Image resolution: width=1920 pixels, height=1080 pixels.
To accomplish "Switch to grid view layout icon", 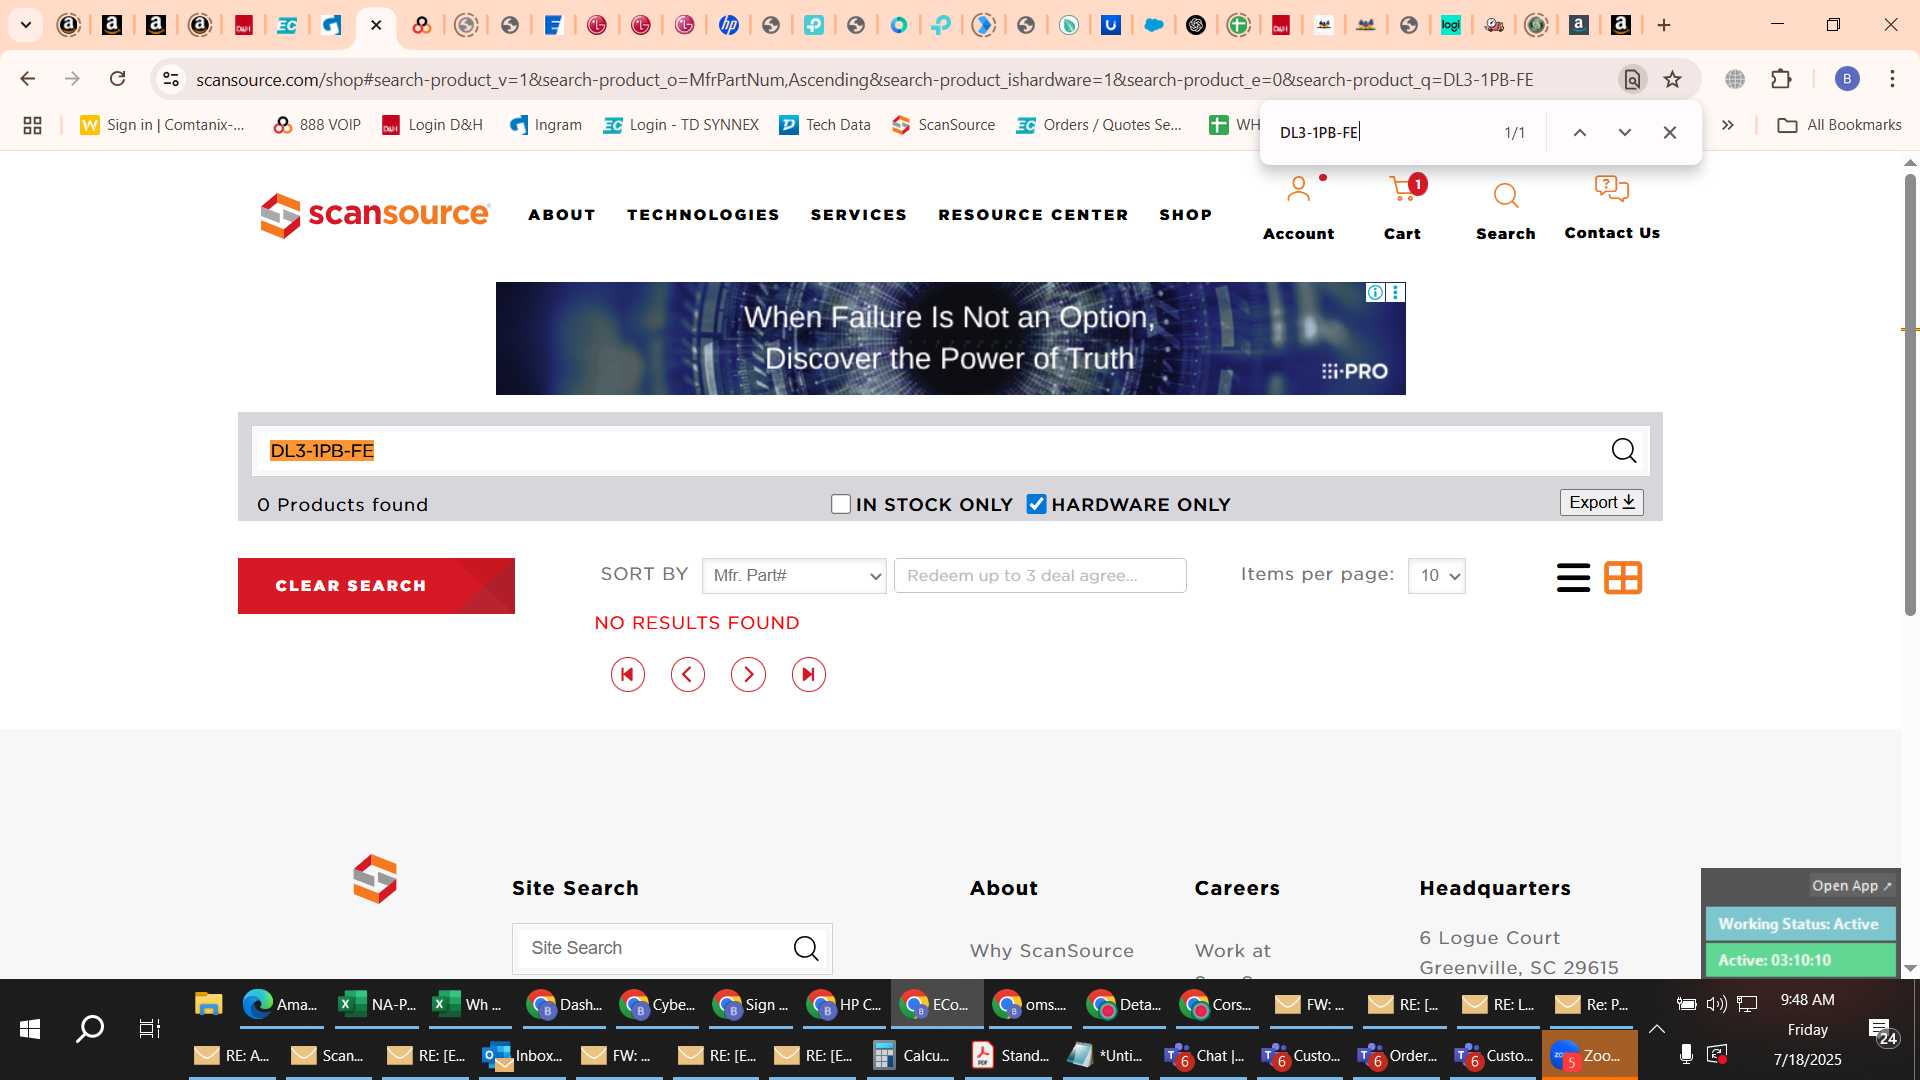I will [1623, 578].
